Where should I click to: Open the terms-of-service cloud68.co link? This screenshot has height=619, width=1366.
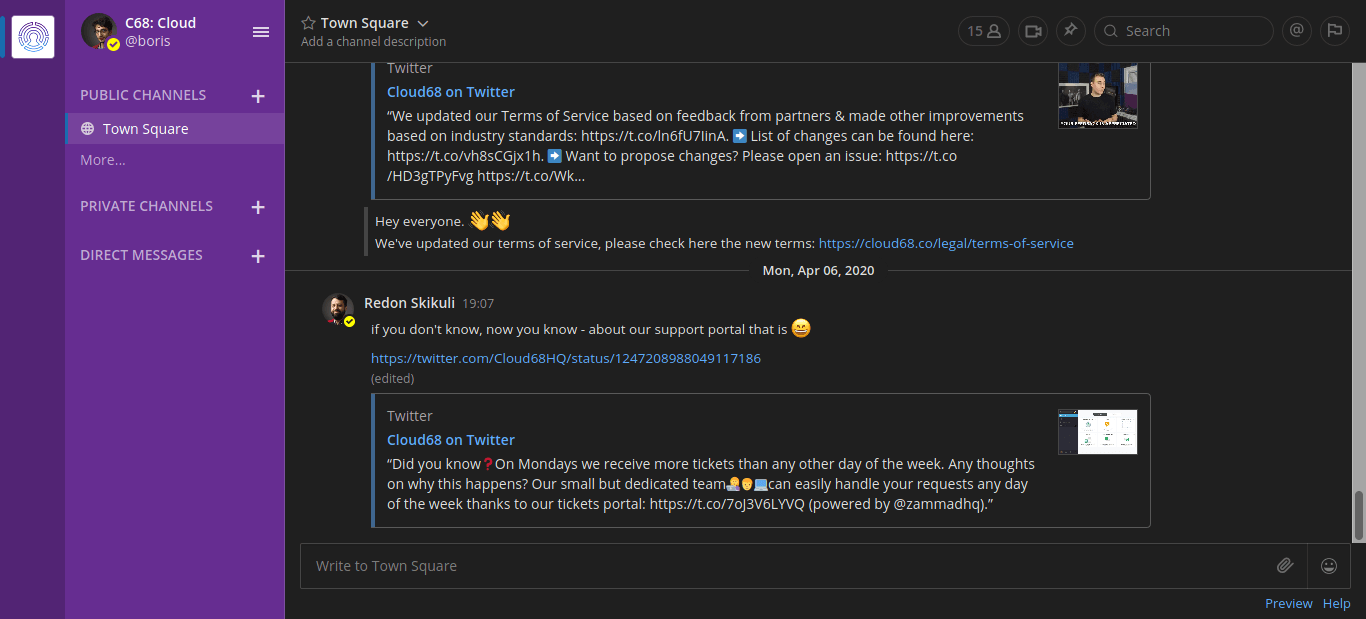[945, 243]
